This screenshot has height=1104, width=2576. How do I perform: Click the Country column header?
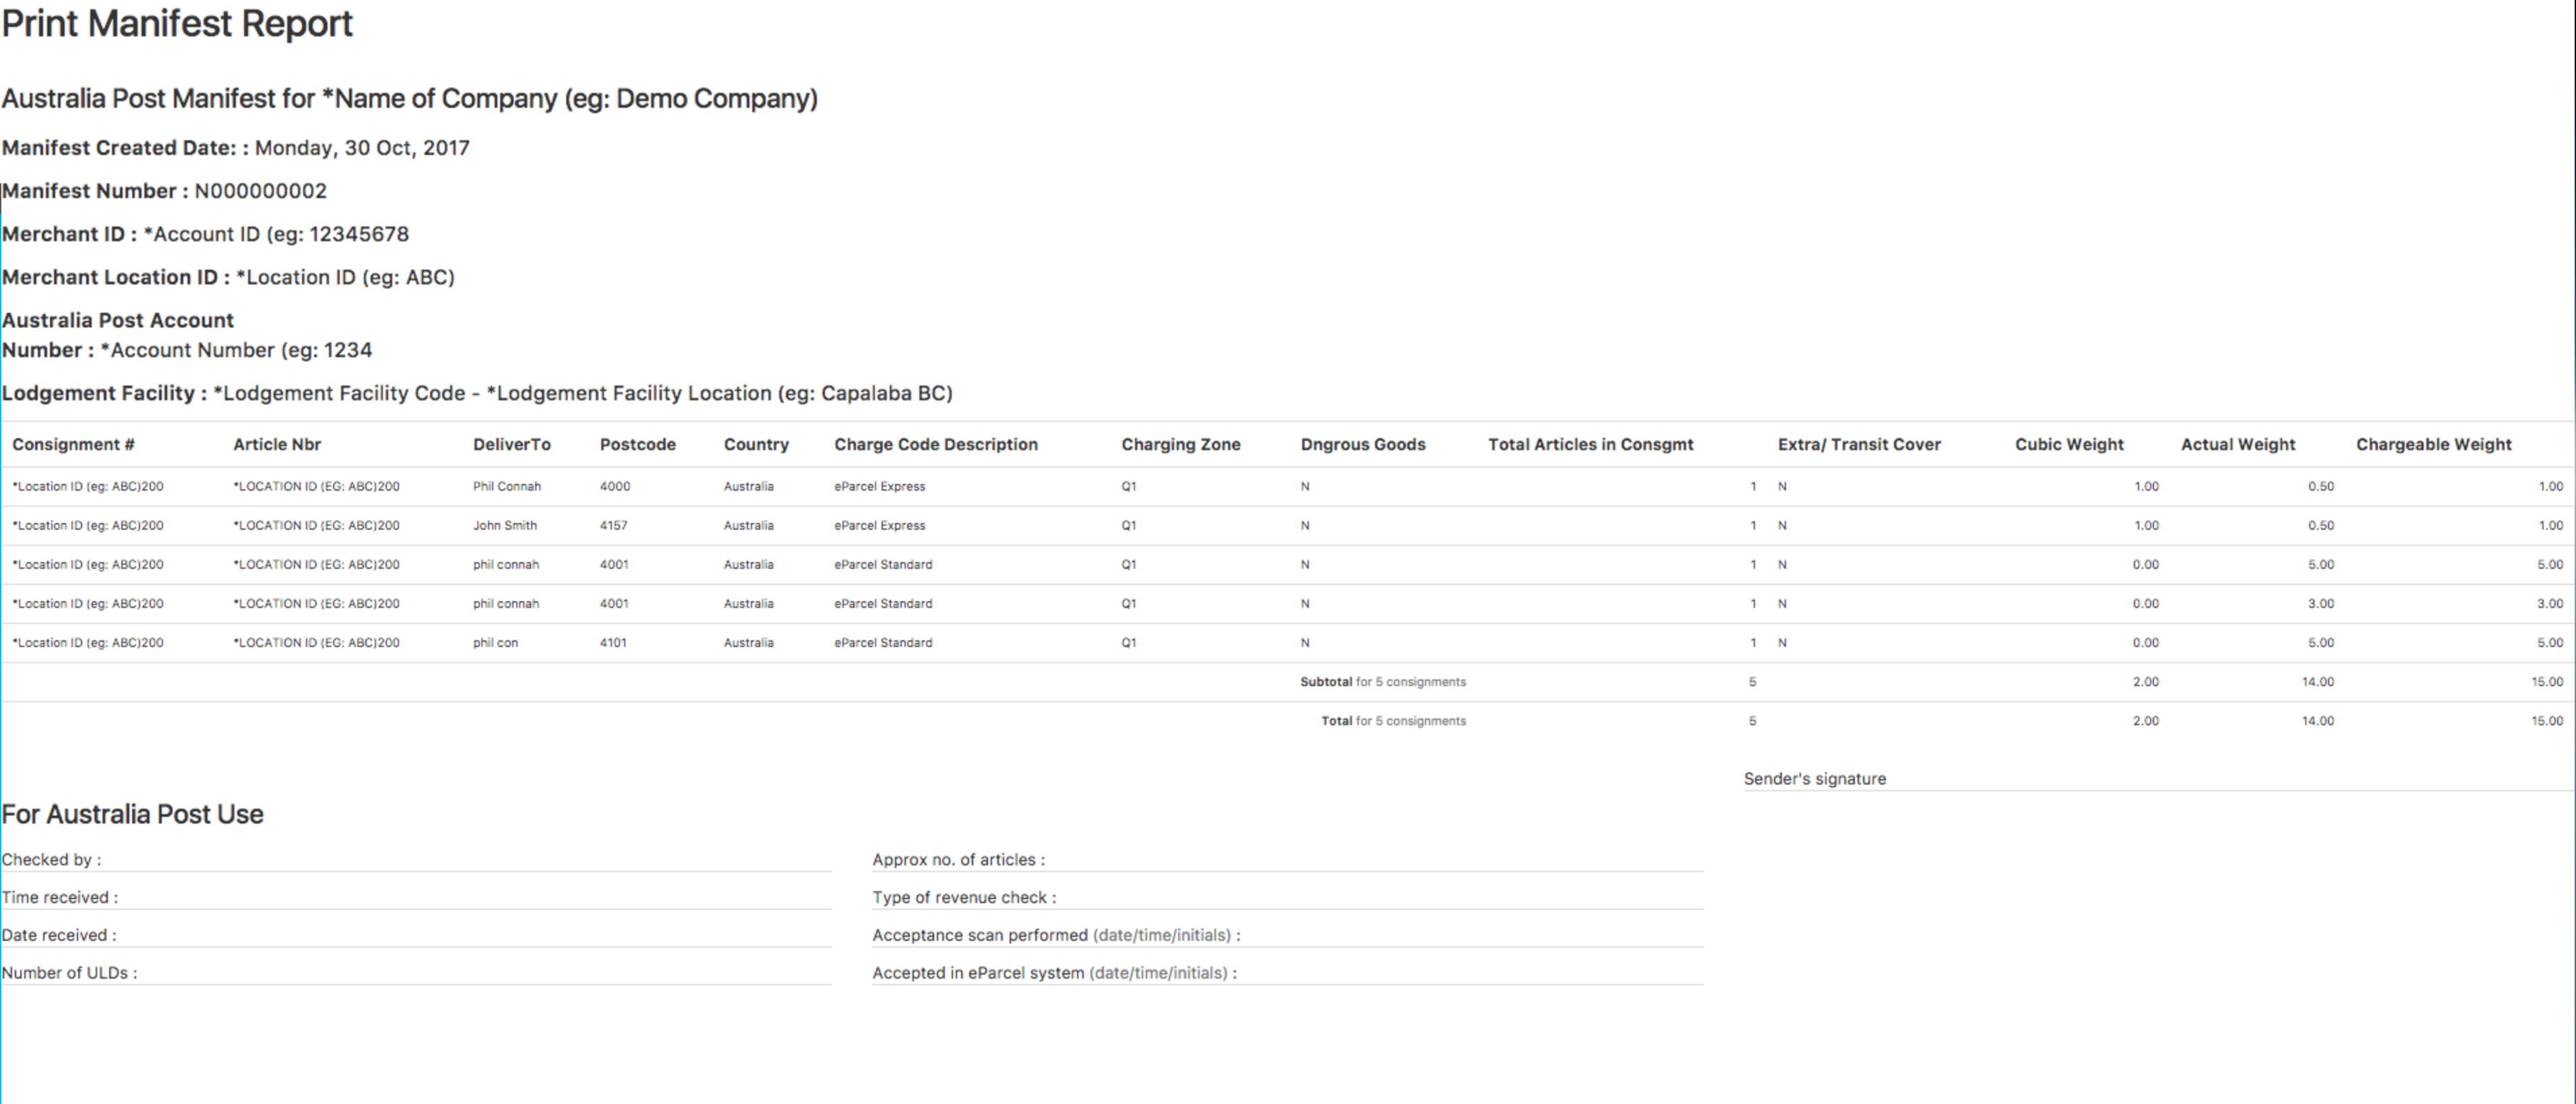[x=756, y=444]
